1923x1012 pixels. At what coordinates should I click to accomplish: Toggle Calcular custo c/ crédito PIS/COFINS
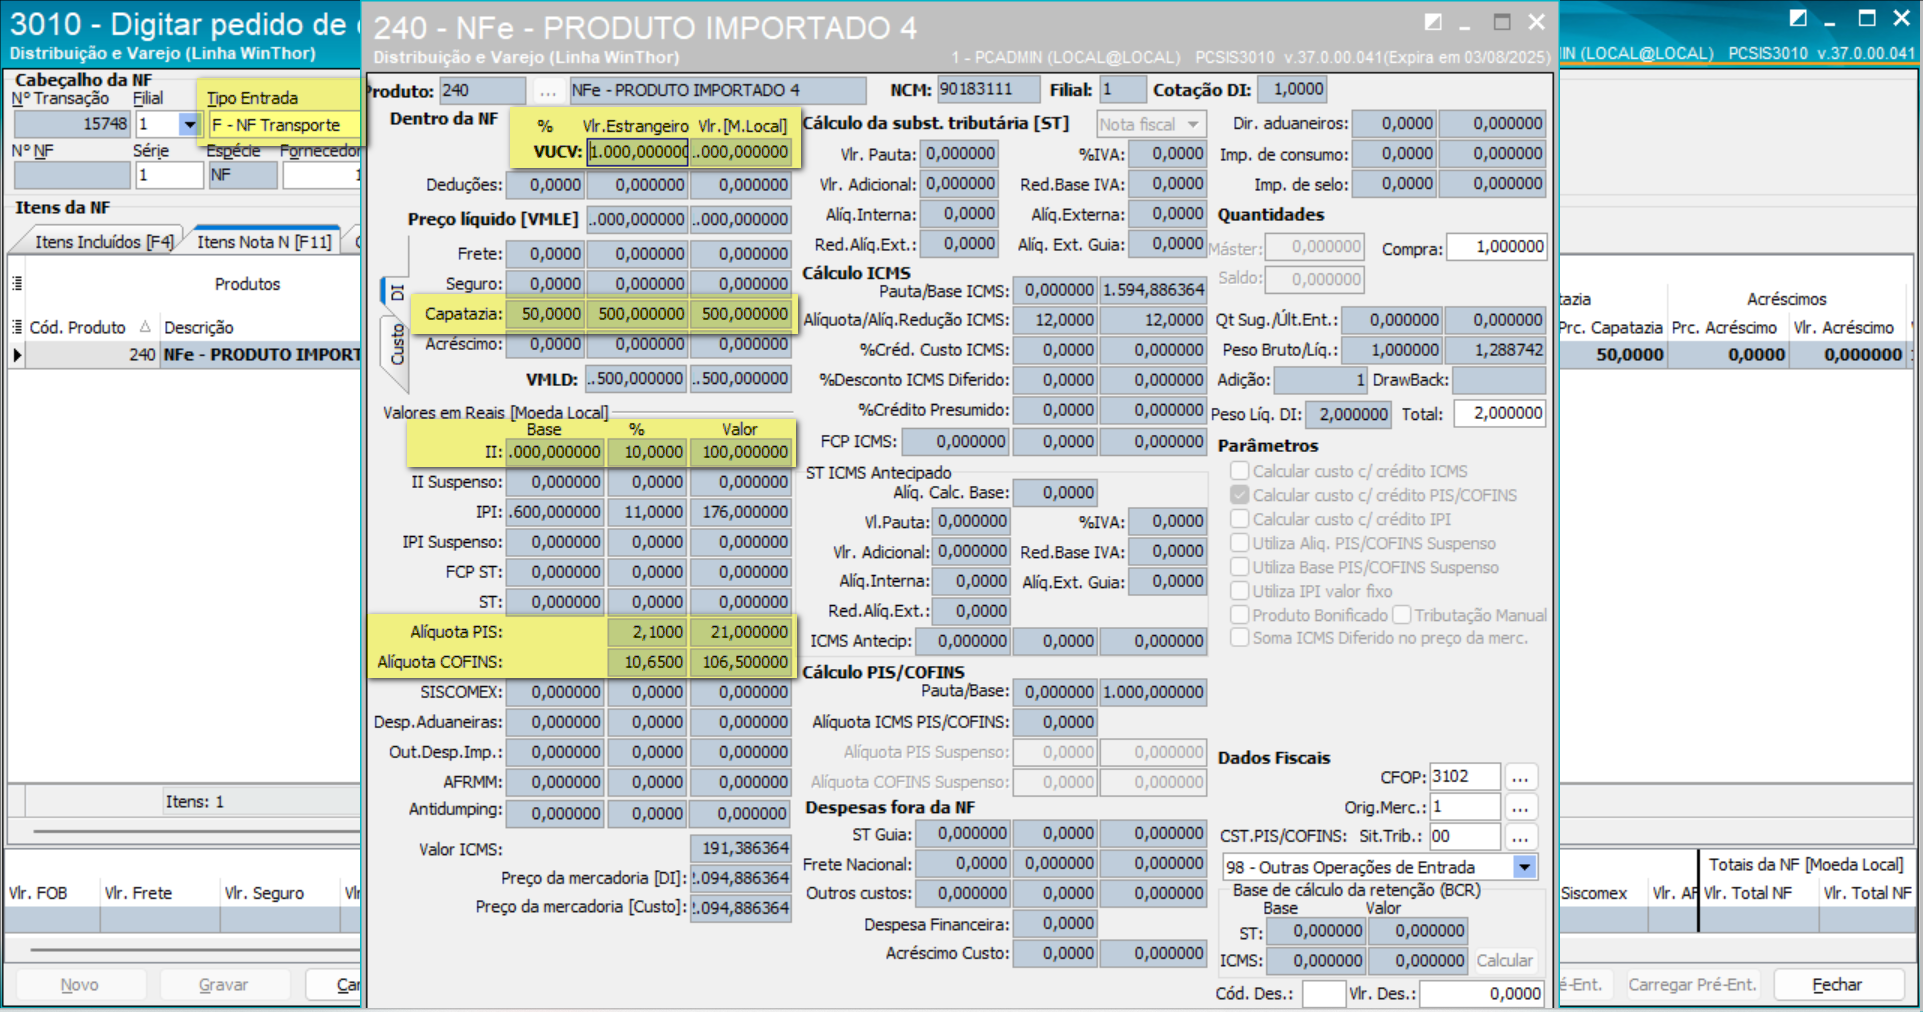(1240, 495)
